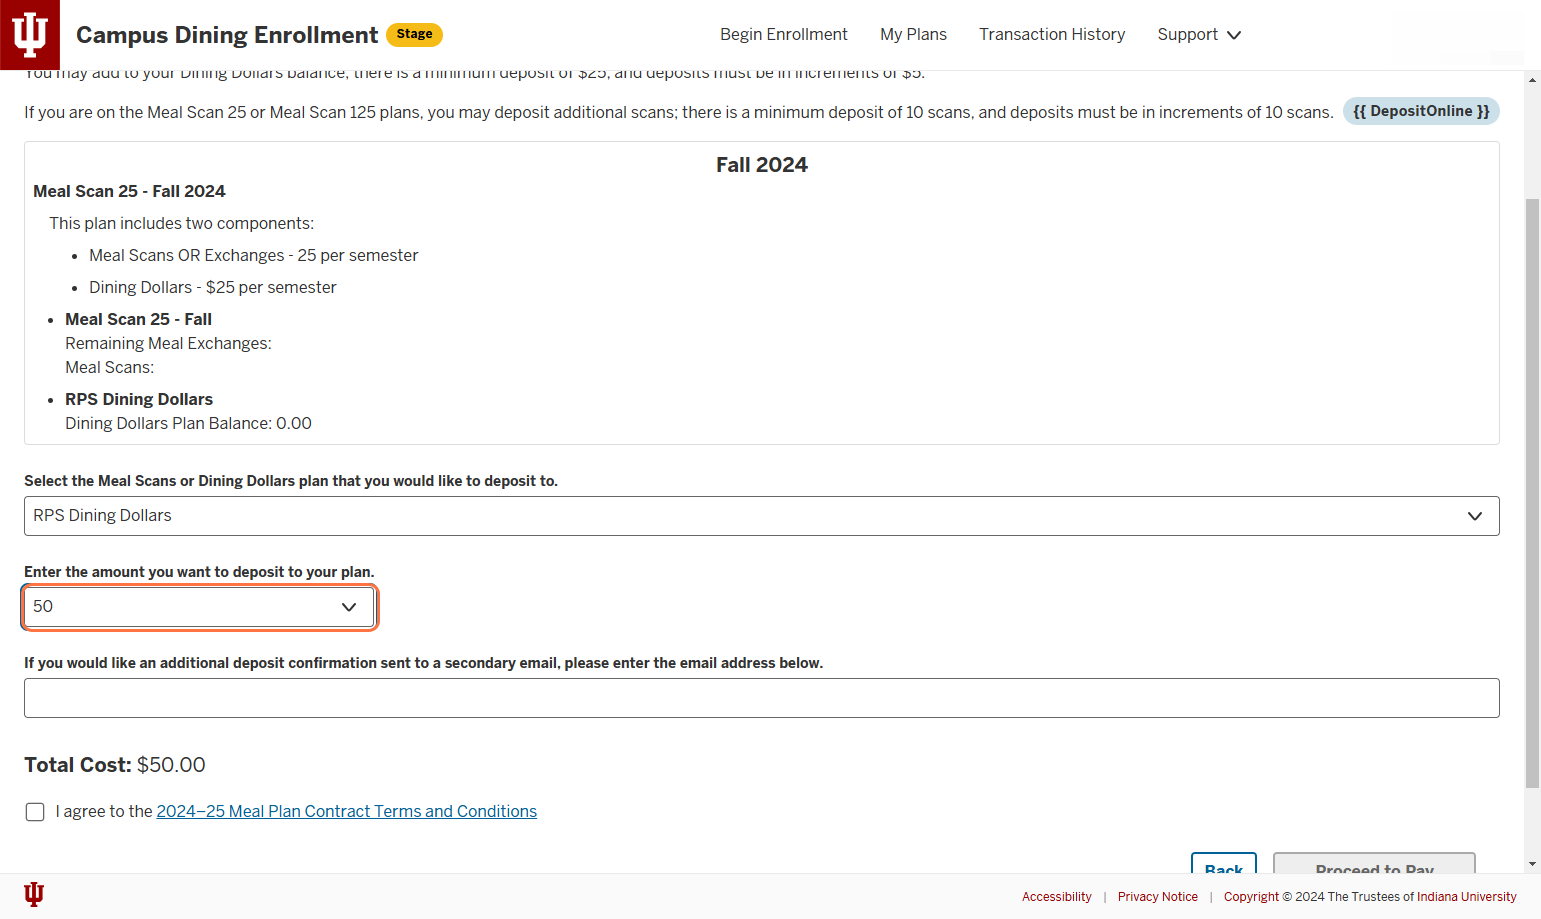The height and width of the screenshot is (919, 1541).
Task: Open the RPS Dining Dollars plan dropdown
Action: [x=761, y=516]
